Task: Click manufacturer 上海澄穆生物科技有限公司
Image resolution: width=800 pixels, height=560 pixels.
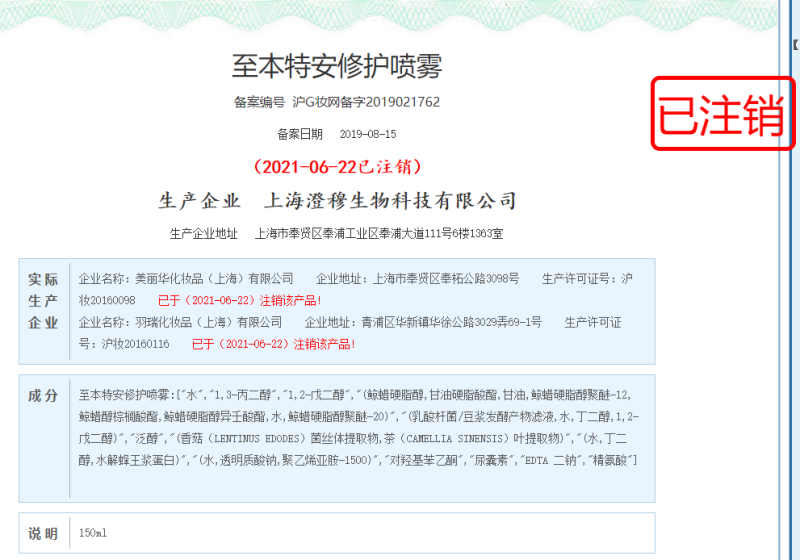Action: pos(389,201)
